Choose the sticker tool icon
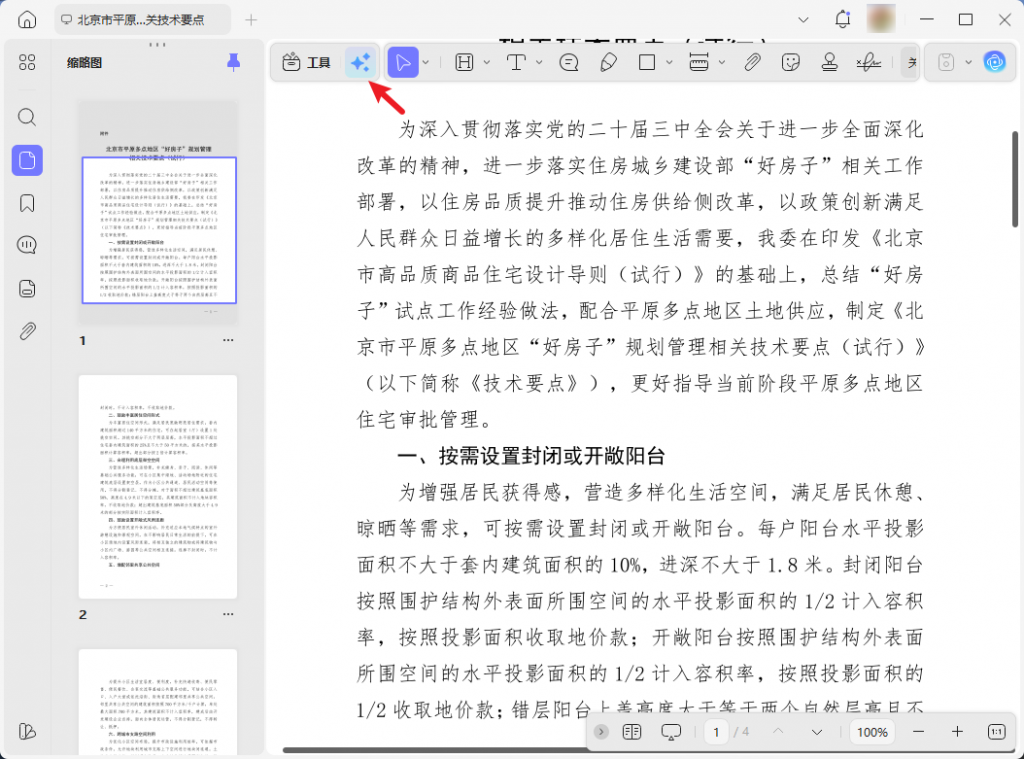This screenshot has width=1024, height=759. [x=791, y=63]
